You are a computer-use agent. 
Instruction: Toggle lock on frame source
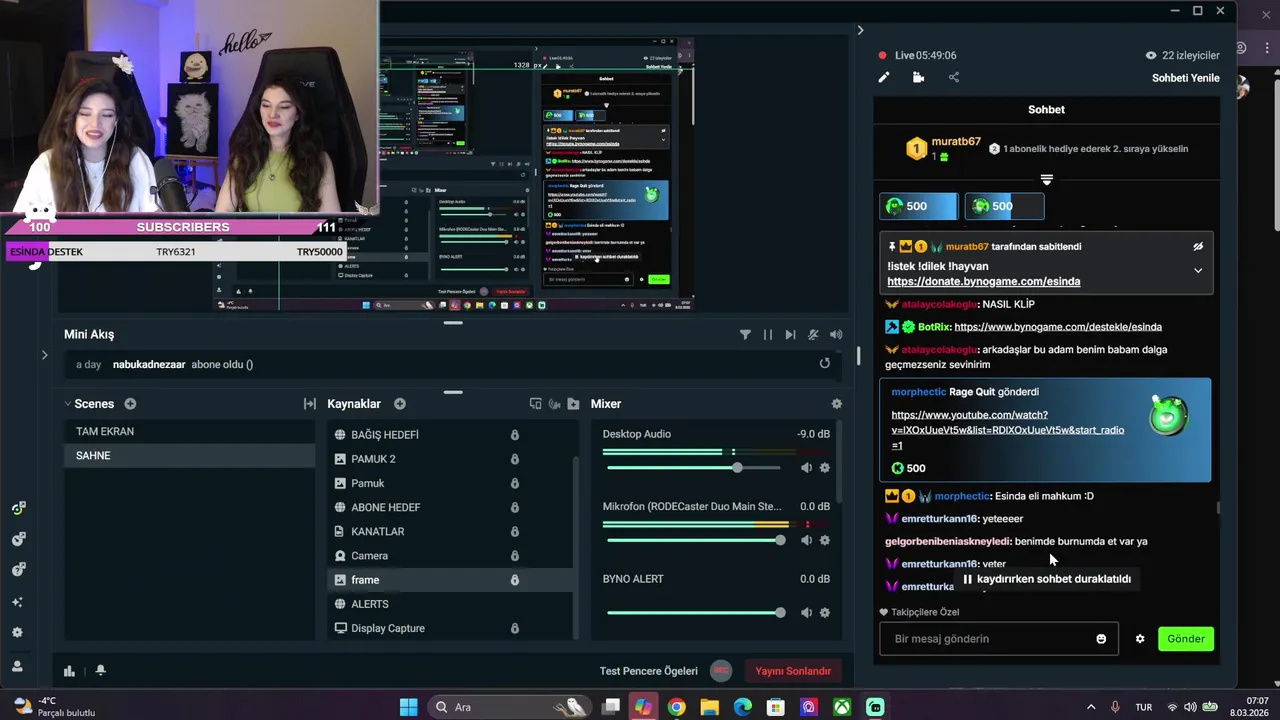[x=515, y=580]
